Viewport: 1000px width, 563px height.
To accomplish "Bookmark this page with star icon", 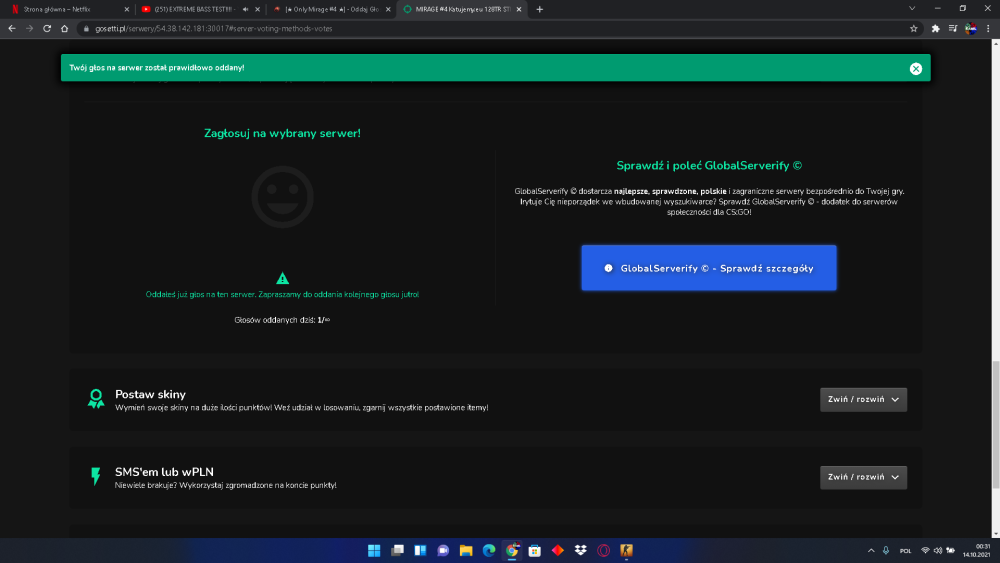I will click(913, 29).
